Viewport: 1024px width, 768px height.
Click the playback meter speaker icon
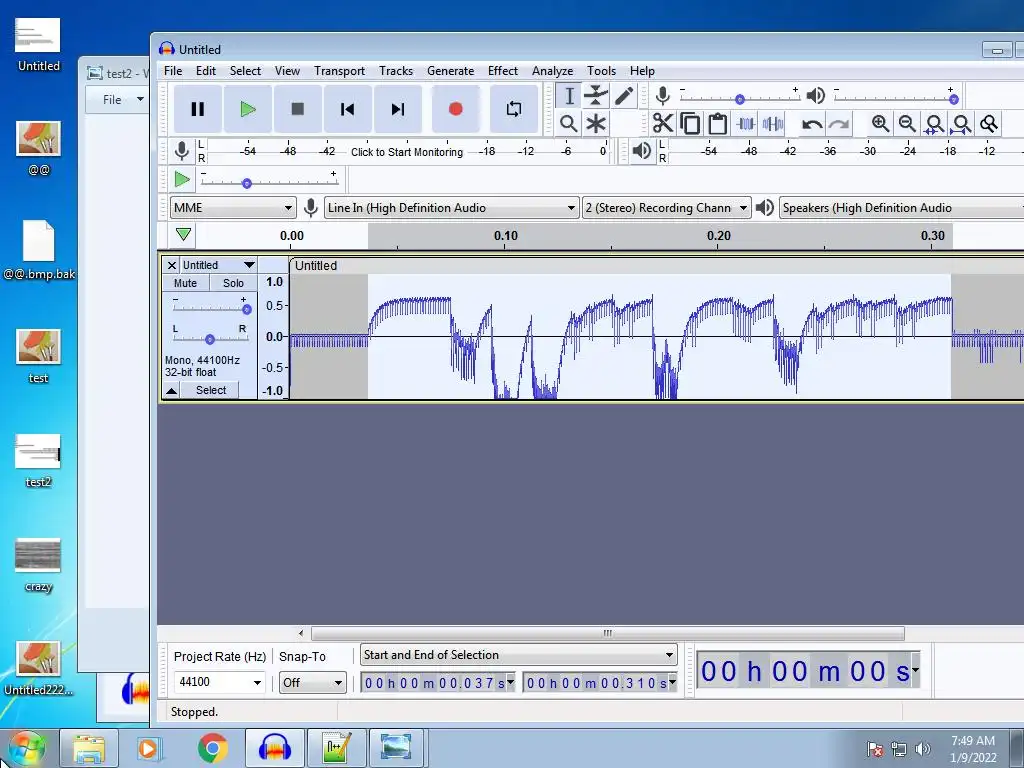coord(641,151)
